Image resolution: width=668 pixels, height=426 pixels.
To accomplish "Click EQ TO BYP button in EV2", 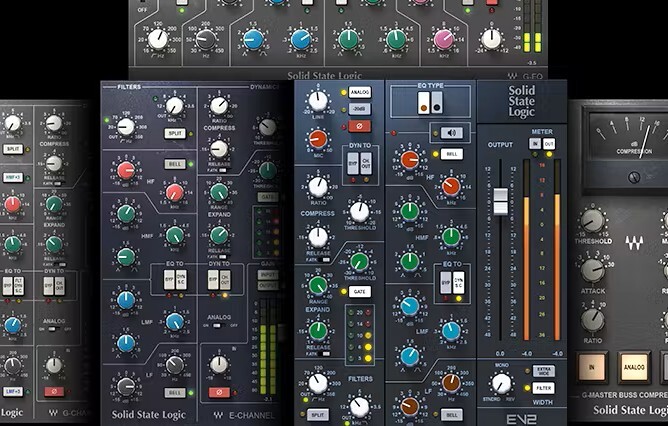I will tap(445, 282).
